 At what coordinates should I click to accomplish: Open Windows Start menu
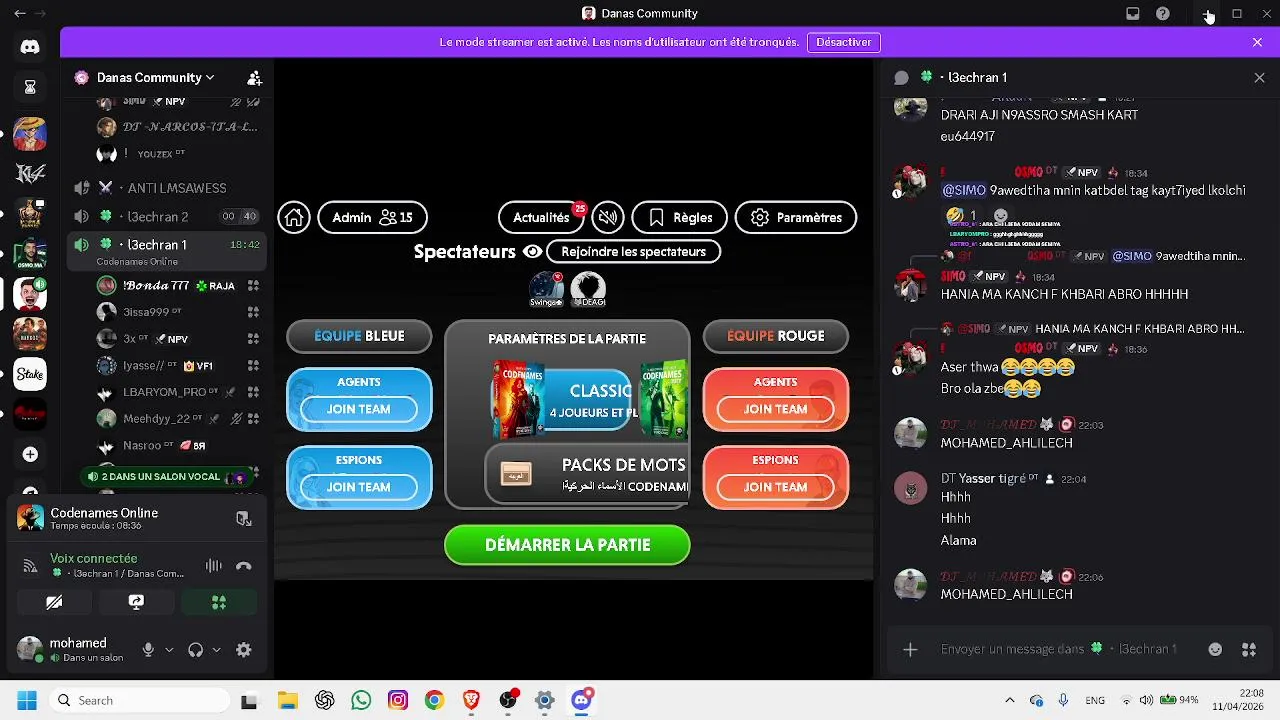coord(26,701)
